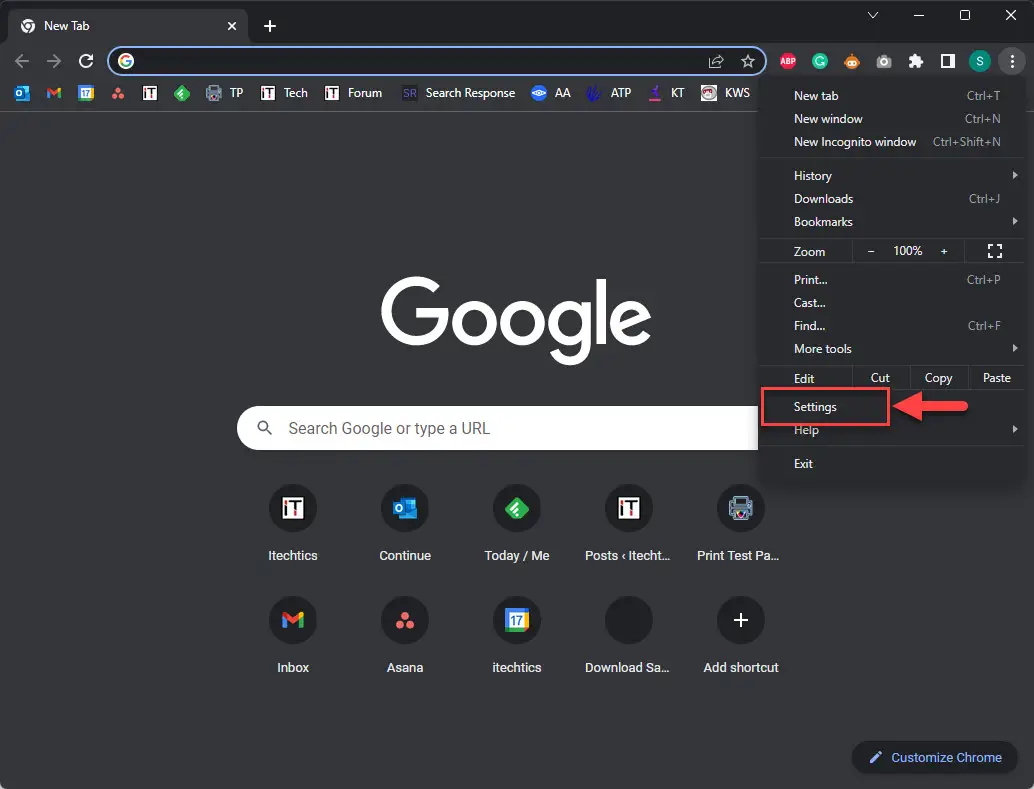Open Settings from the menu
This screenshot has width=1034, height=789.
[892, 407]
